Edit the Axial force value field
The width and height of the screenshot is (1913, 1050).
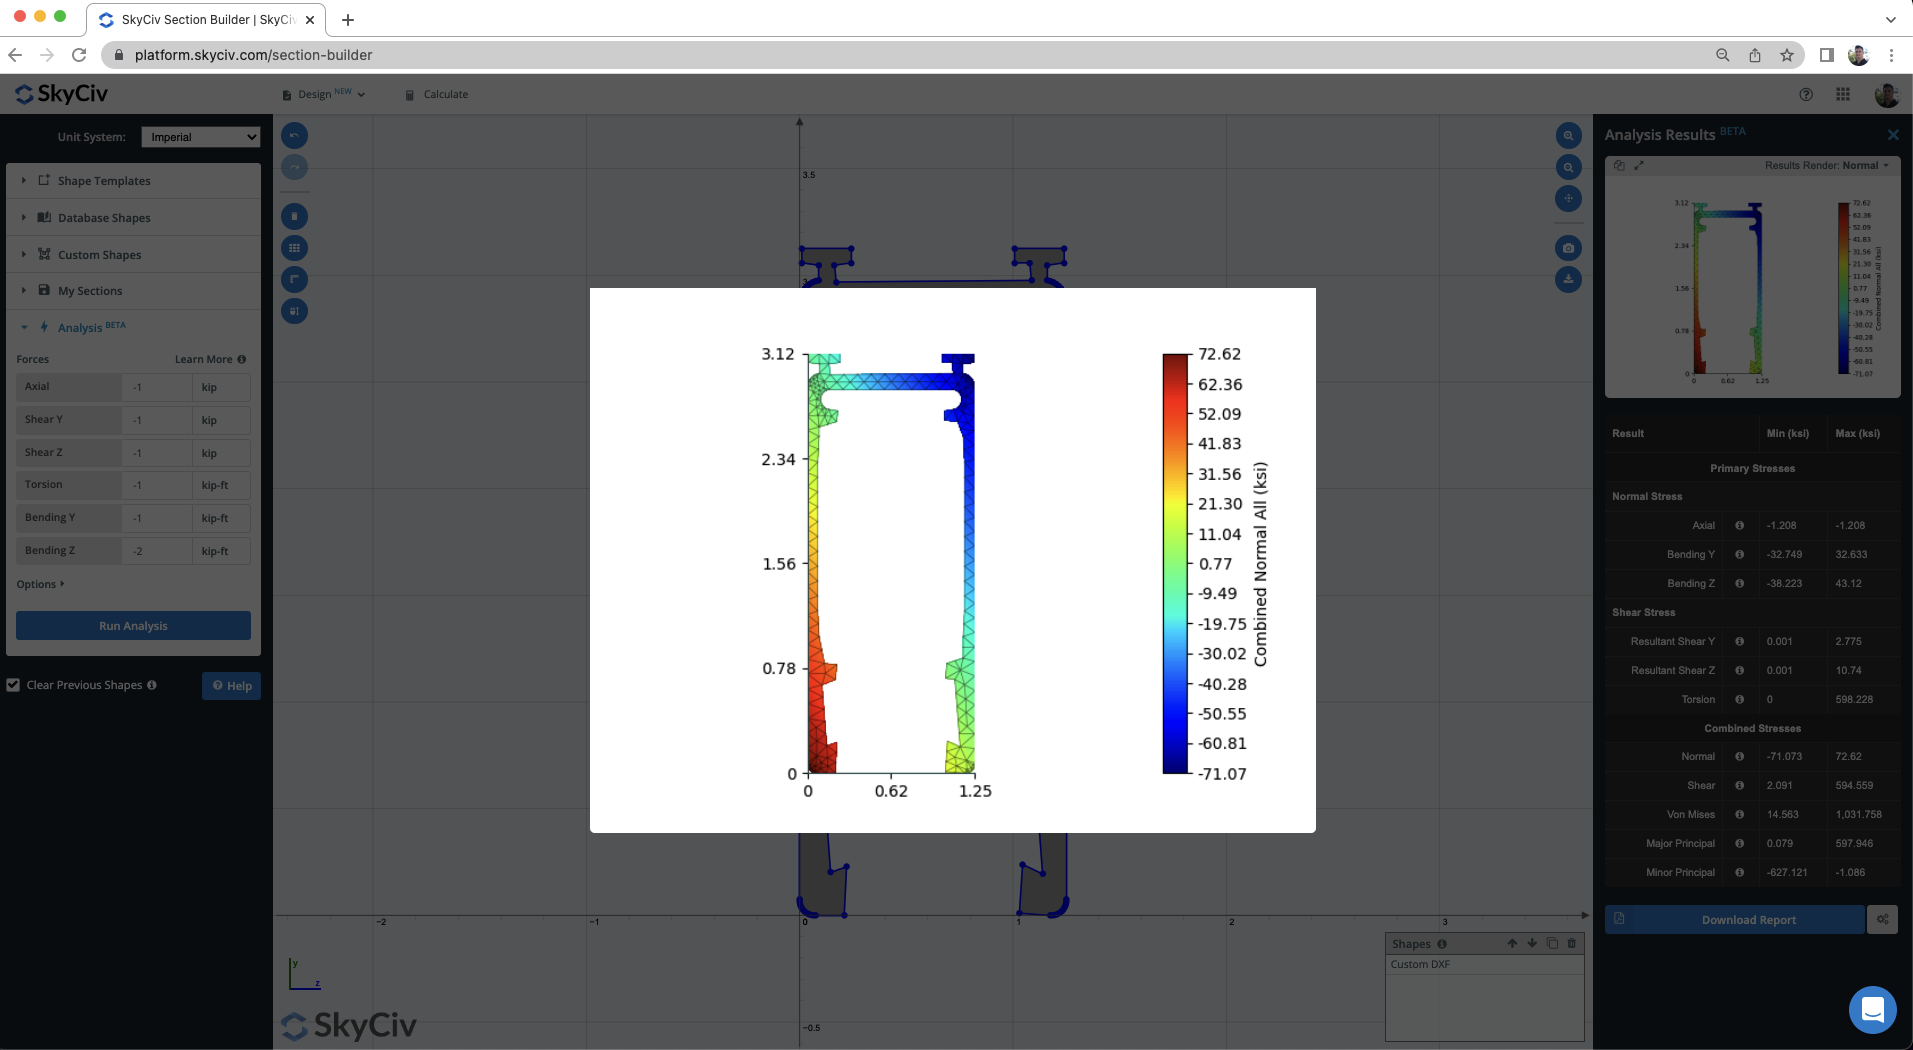click(x=157, y=387)
